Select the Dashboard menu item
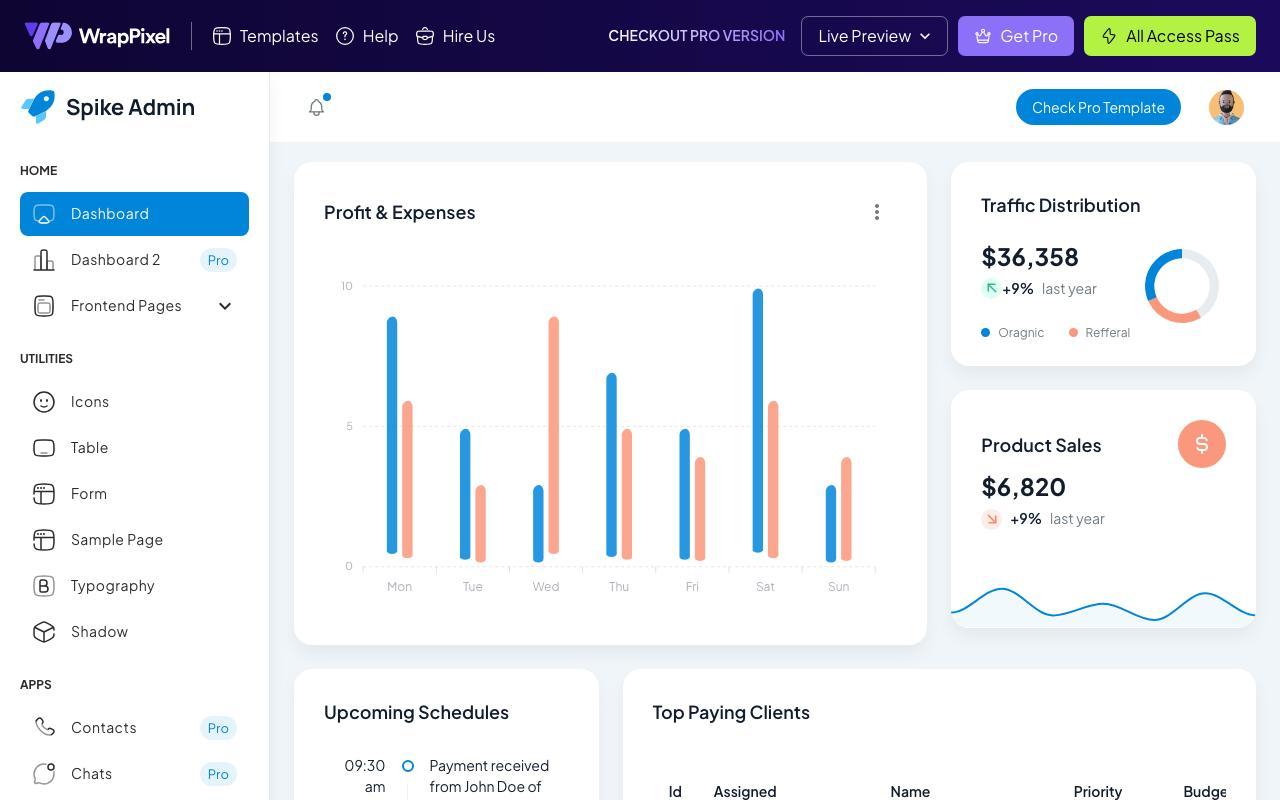The image size is (1280, 800). [x=134, y=214]
